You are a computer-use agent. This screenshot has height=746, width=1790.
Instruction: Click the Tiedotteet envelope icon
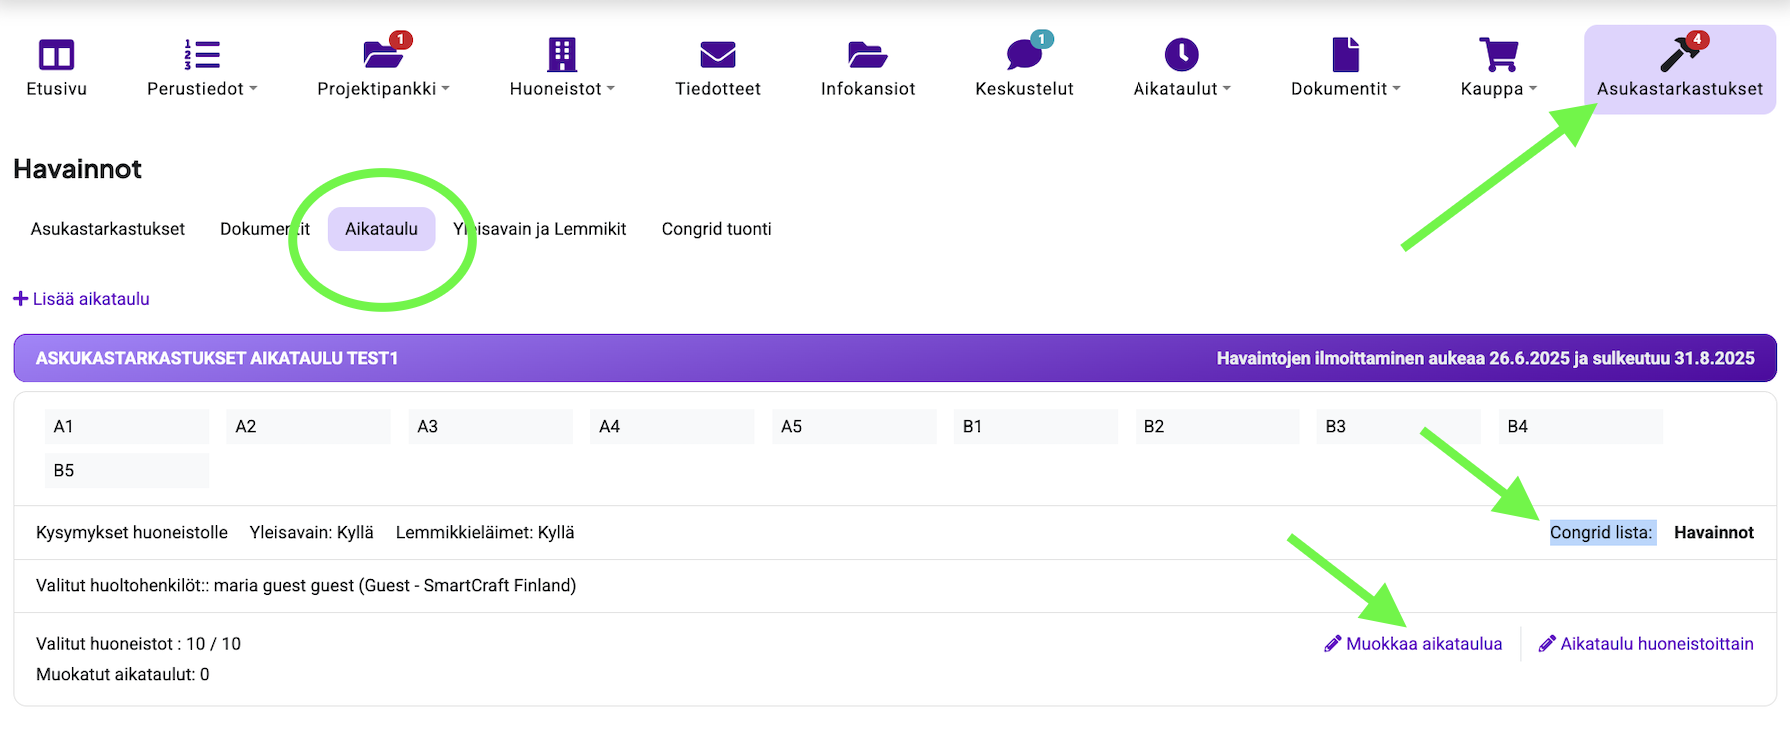pos(717,55)
